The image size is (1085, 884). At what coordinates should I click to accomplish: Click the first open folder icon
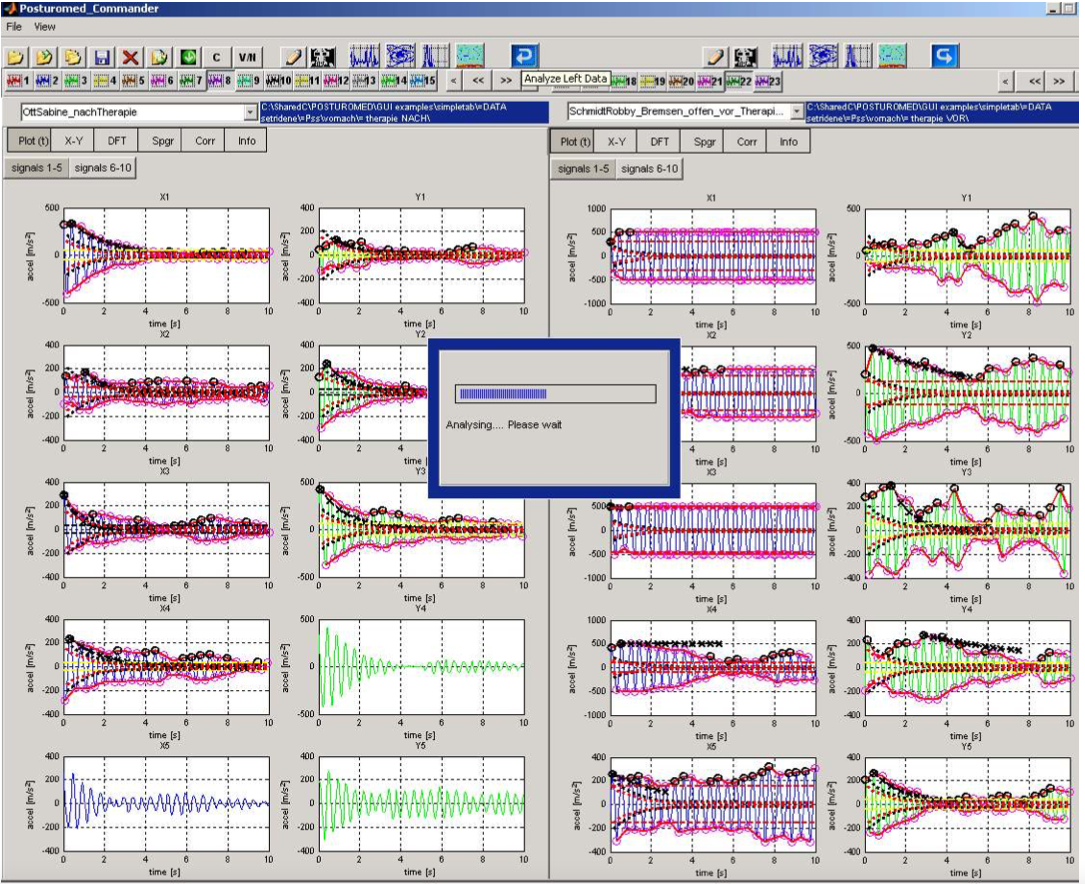point(17,56)
